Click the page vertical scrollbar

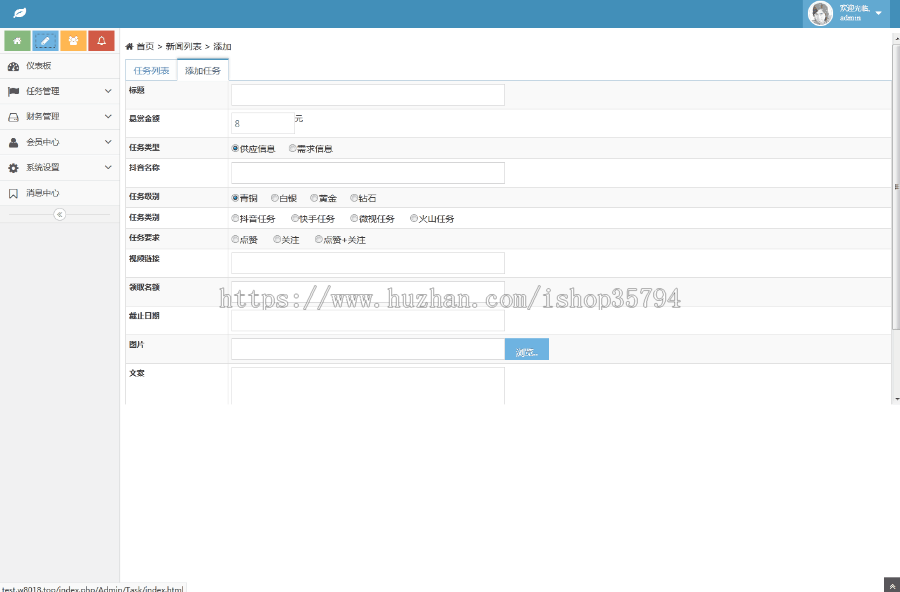pos(896,187)
